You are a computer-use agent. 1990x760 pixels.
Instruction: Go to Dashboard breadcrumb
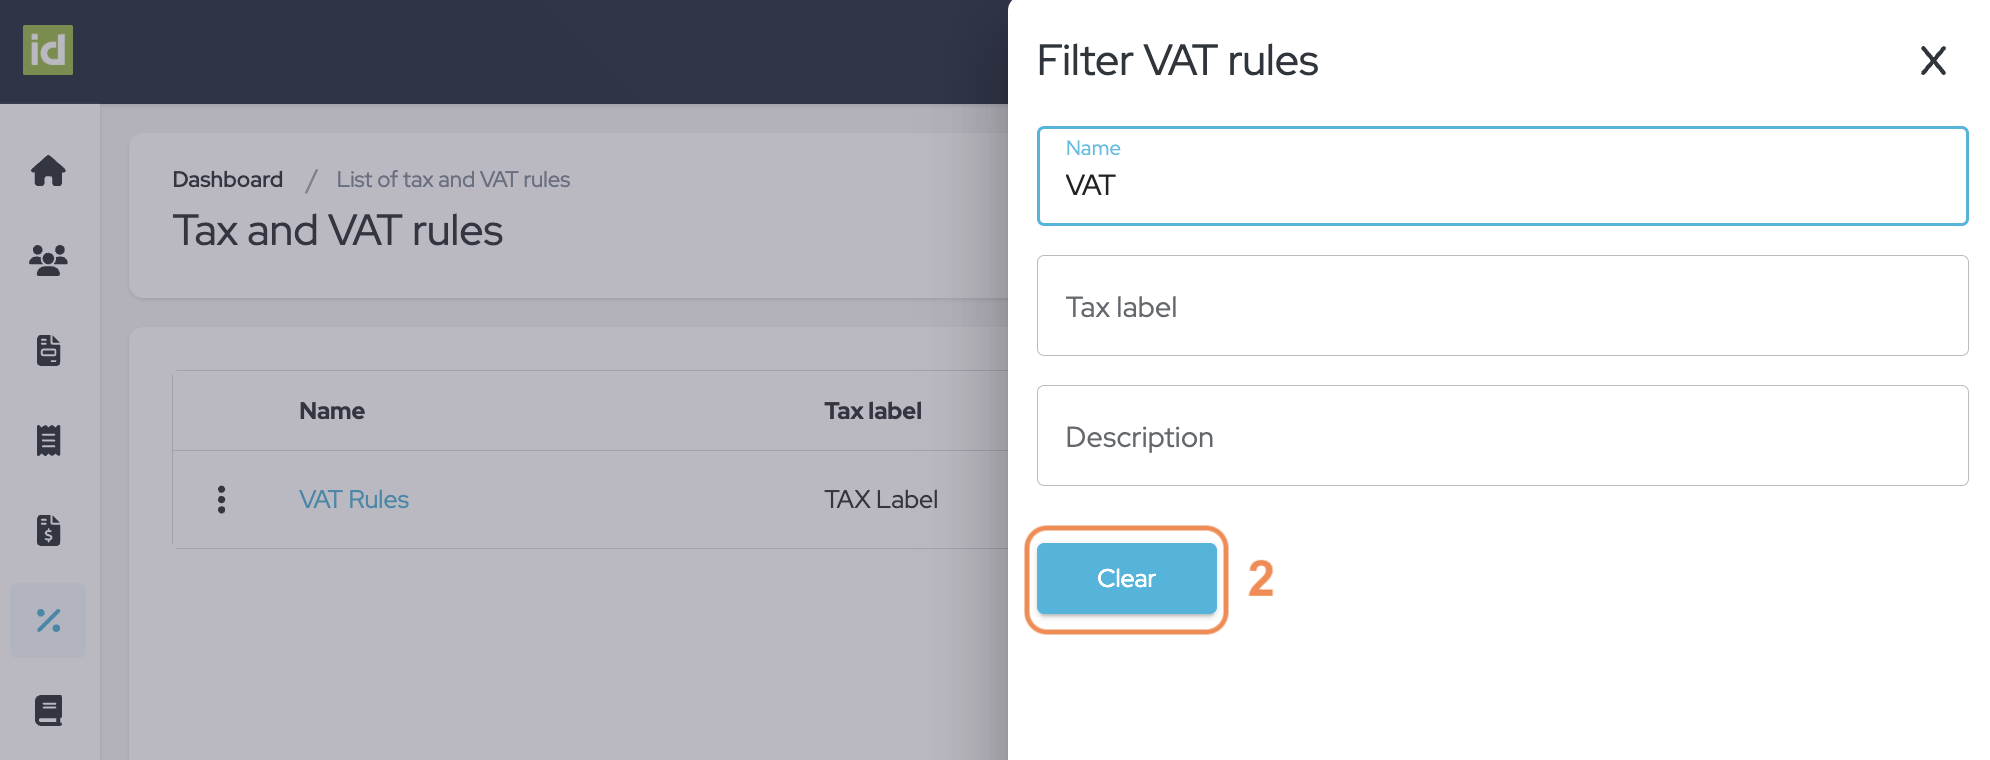click(x=227, y=180)
